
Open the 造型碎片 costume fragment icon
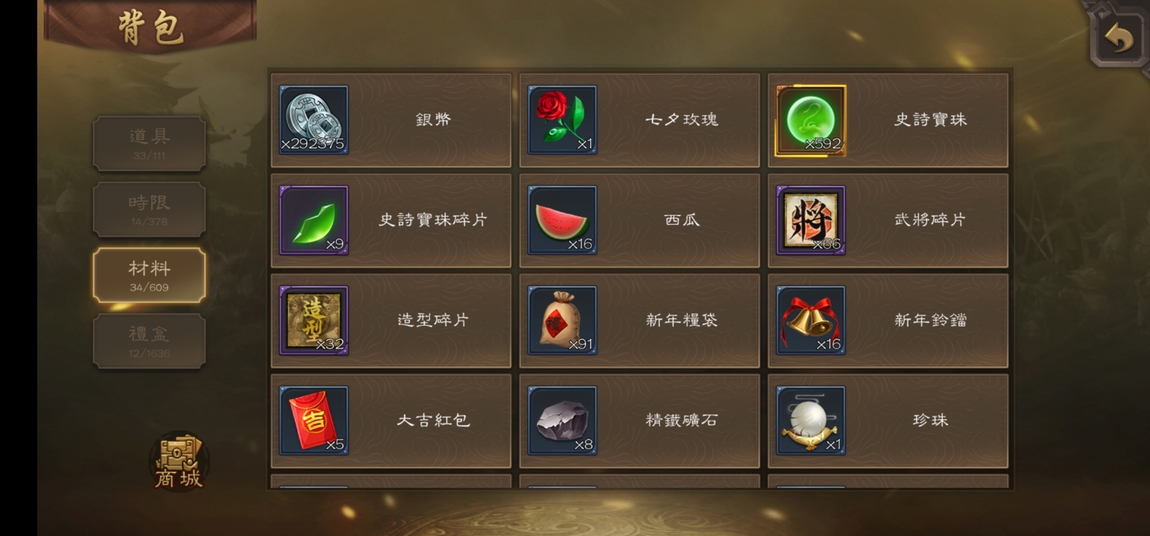tap(314, 320)
